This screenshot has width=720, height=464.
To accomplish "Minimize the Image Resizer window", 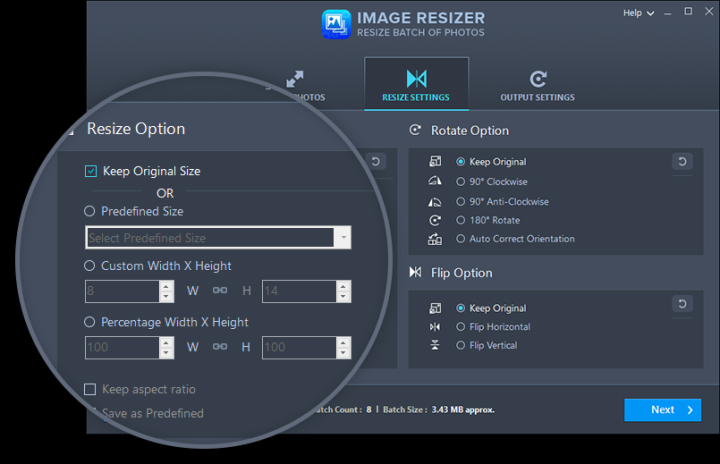I will 668,13.
